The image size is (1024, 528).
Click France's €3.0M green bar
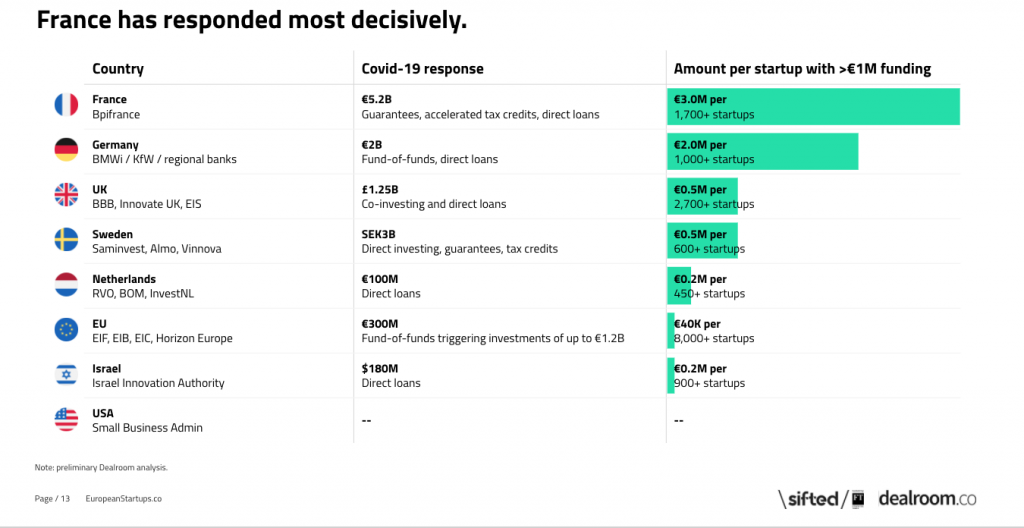point(814,107)
